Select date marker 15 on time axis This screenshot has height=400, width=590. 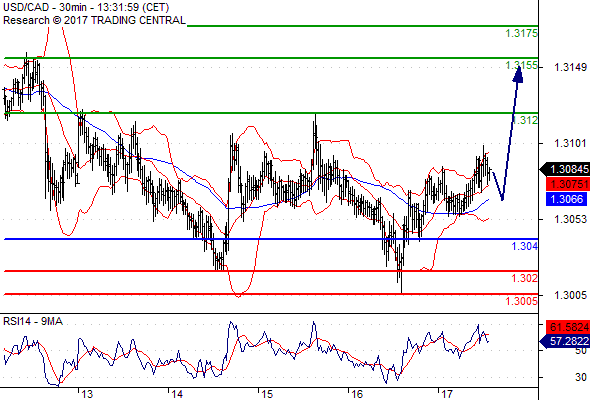pyautogui.click(x=267, y=394)
